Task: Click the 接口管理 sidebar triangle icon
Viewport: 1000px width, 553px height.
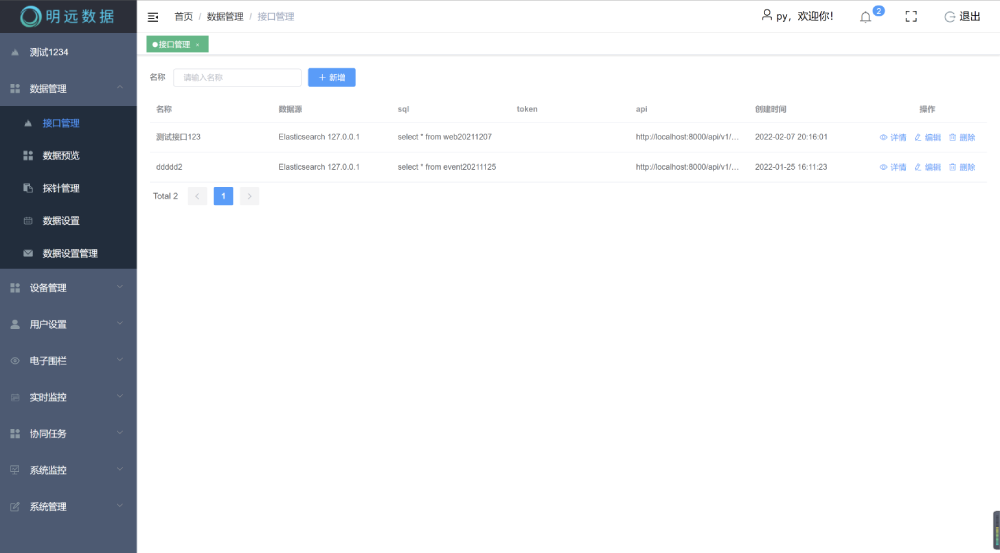Action: 28,123
